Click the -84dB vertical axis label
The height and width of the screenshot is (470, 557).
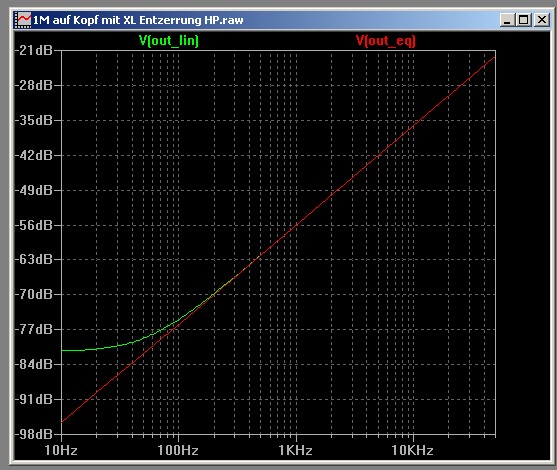(34, 364)
